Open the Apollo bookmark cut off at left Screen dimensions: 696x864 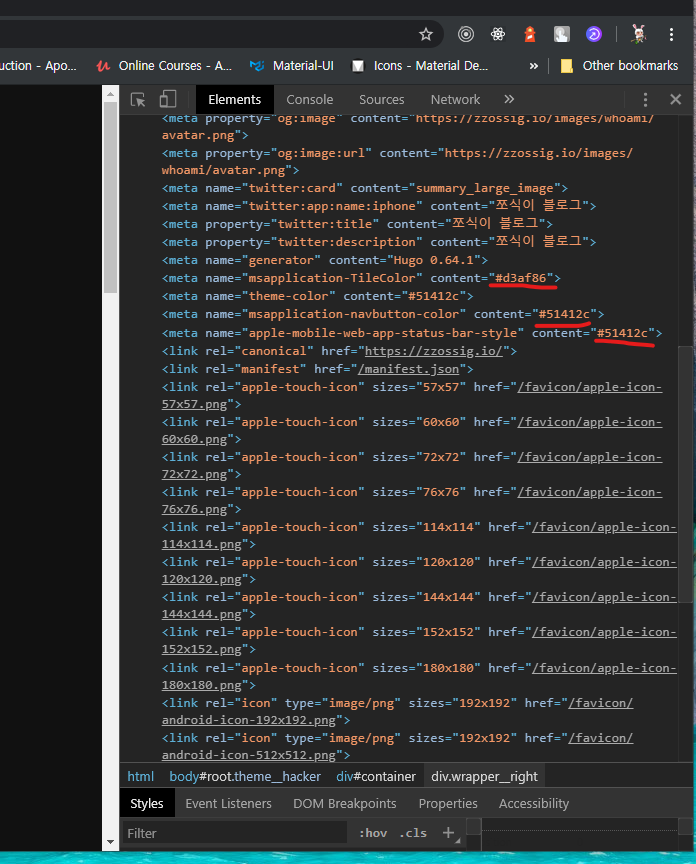[x=38, y=66]
